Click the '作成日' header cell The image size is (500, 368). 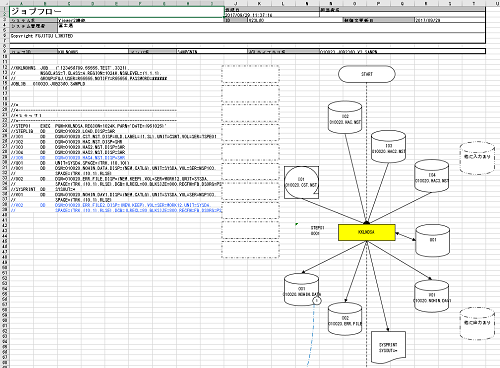click(x=272, y=10)
